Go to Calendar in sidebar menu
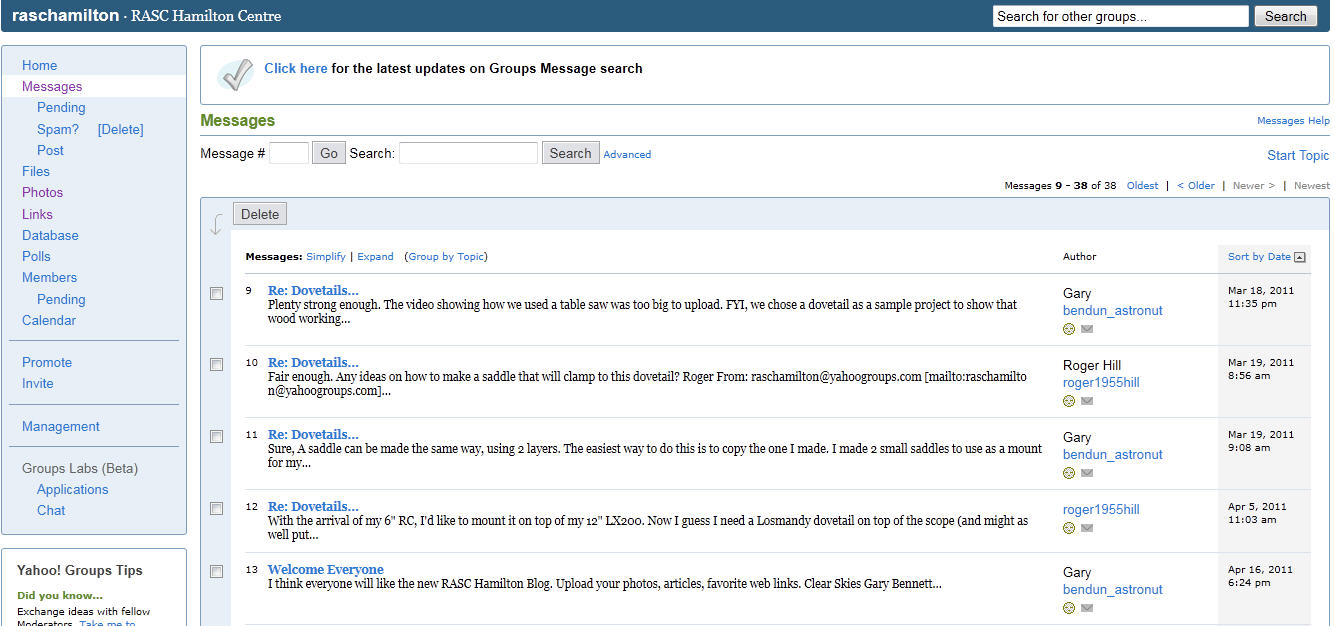Screen dimensions: 1335x626 49,320
